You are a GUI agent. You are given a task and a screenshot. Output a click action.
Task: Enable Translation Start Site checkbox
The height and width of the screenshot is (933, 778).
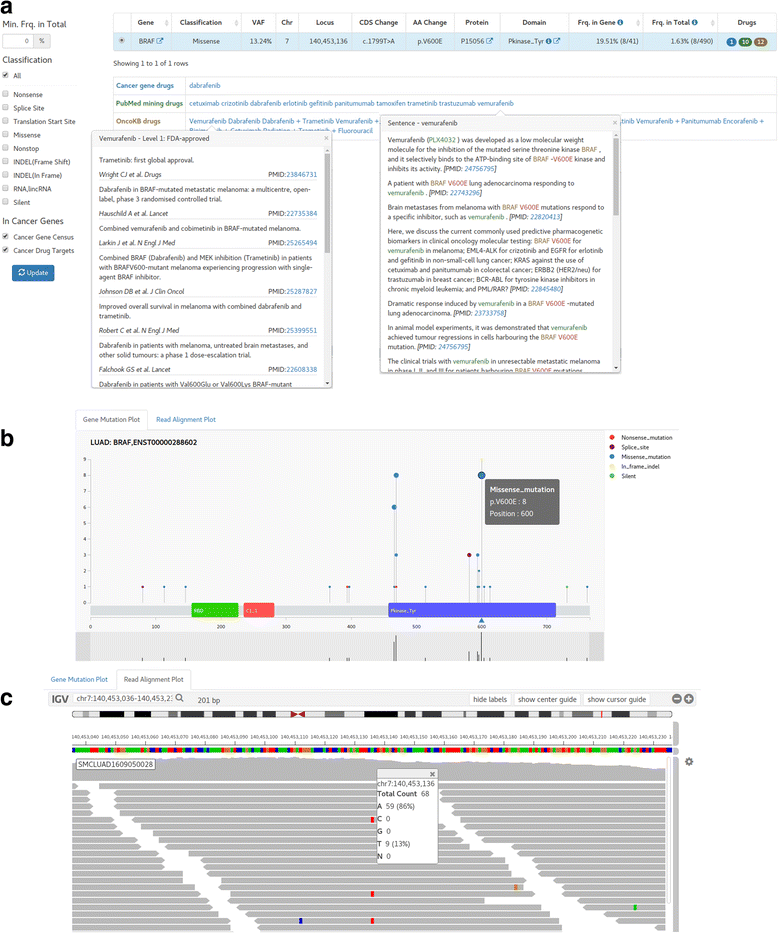point(5,121)
